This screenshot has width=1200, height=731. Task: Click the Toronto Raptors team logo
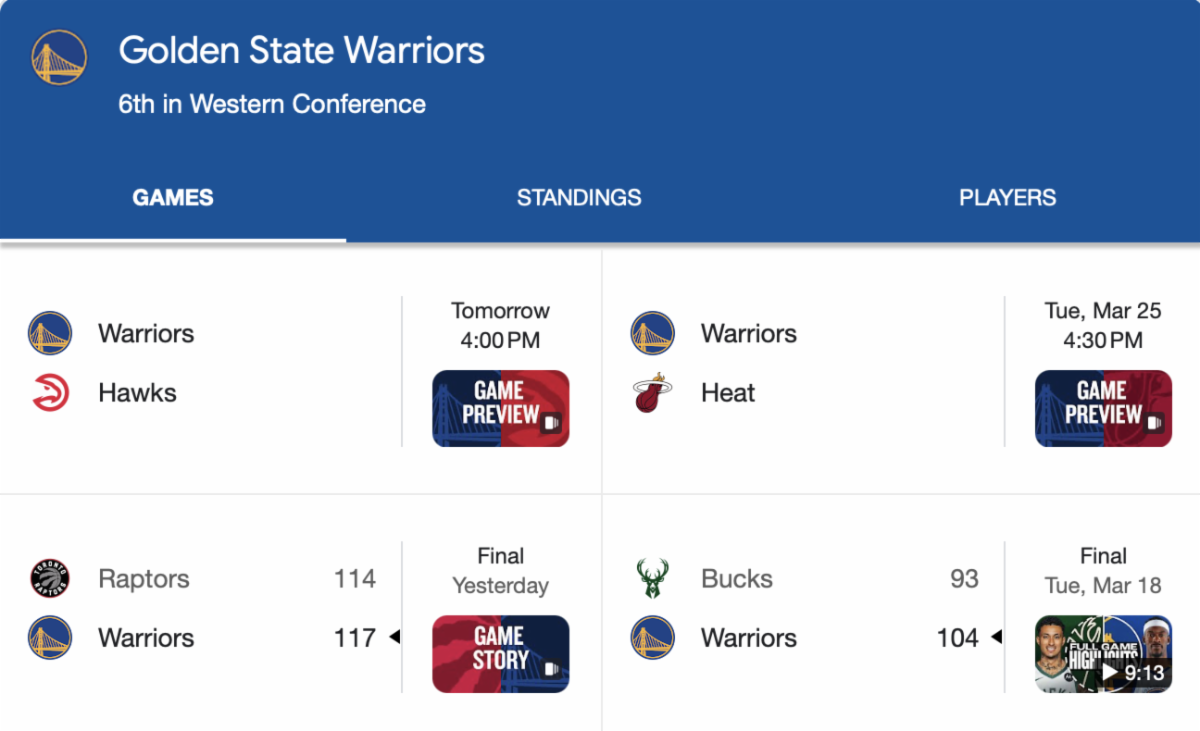[50, 579]
